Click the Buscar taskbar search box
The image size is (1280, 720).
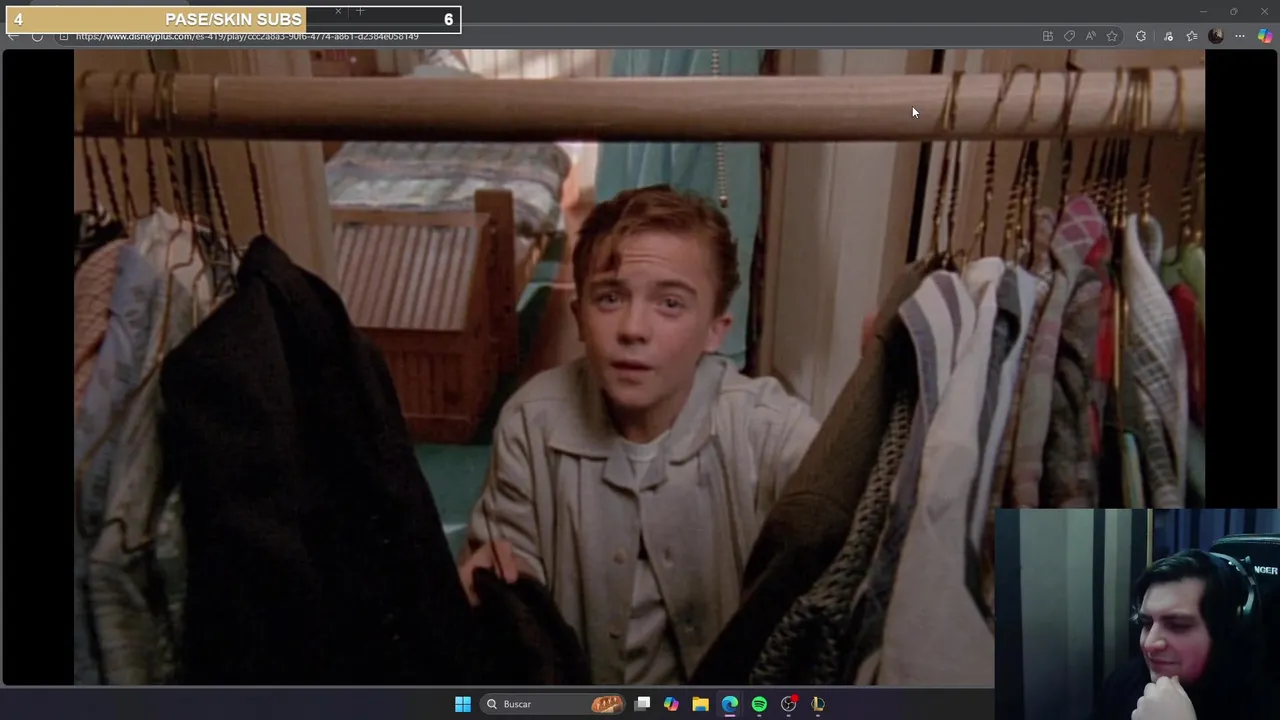552,704
